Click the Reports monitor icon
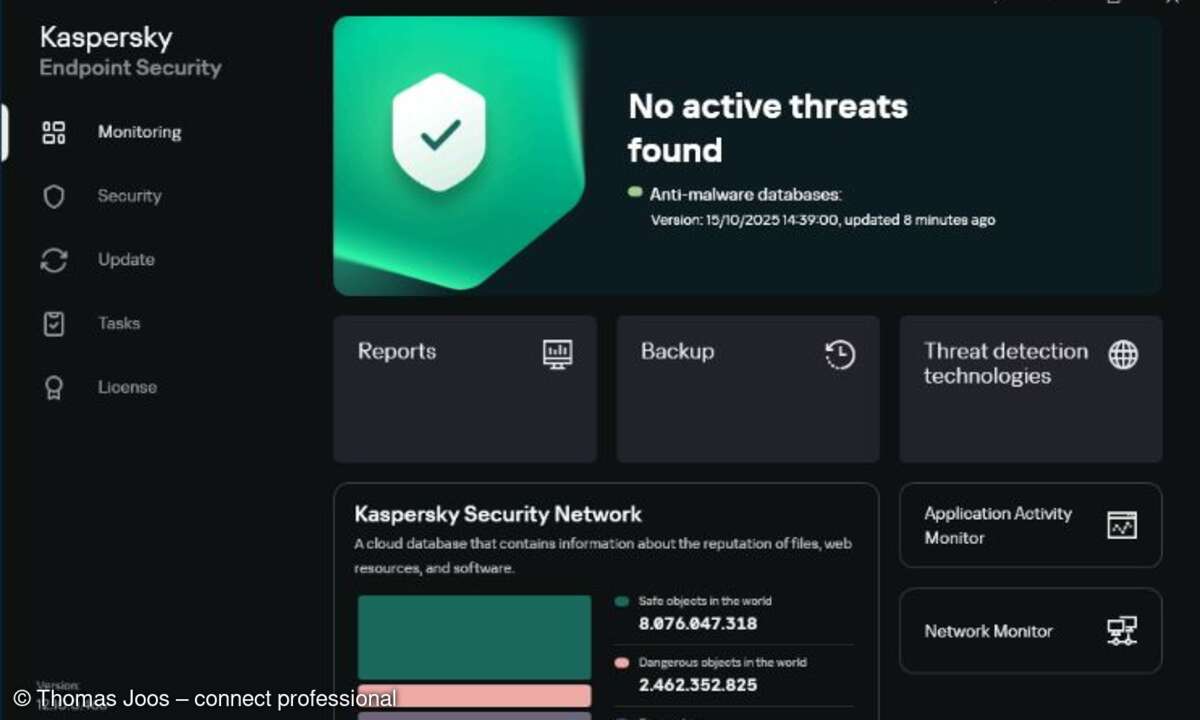The height and width of the screenshot is (720, 1200). [x=556, y=352]
